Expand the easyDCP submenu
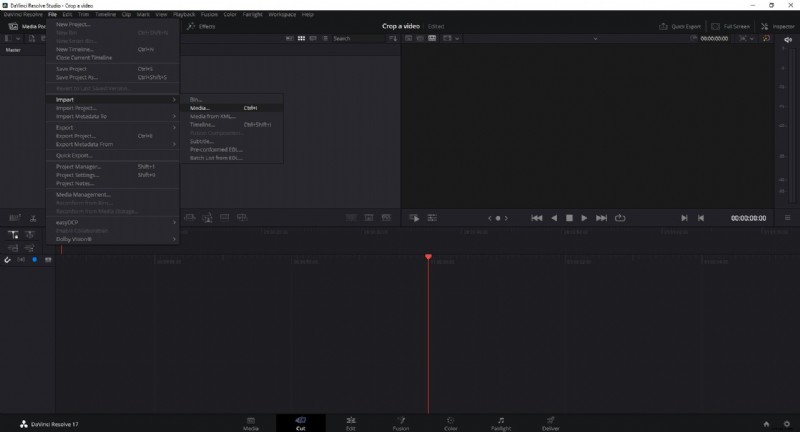Image resolution: width=800 pixels, height=432 pixels. pyautogui.click(x=112, y=222)
